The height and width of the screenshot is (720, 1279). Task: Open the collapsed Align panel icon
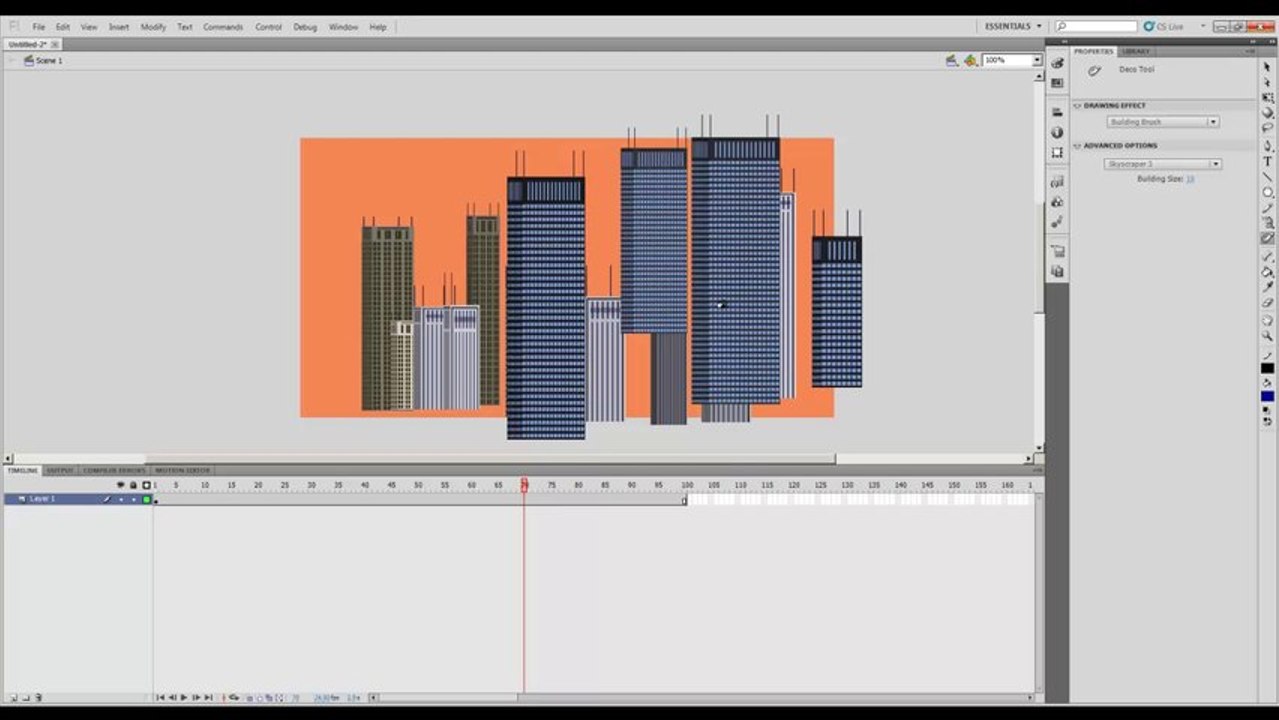click(1057, 112)
